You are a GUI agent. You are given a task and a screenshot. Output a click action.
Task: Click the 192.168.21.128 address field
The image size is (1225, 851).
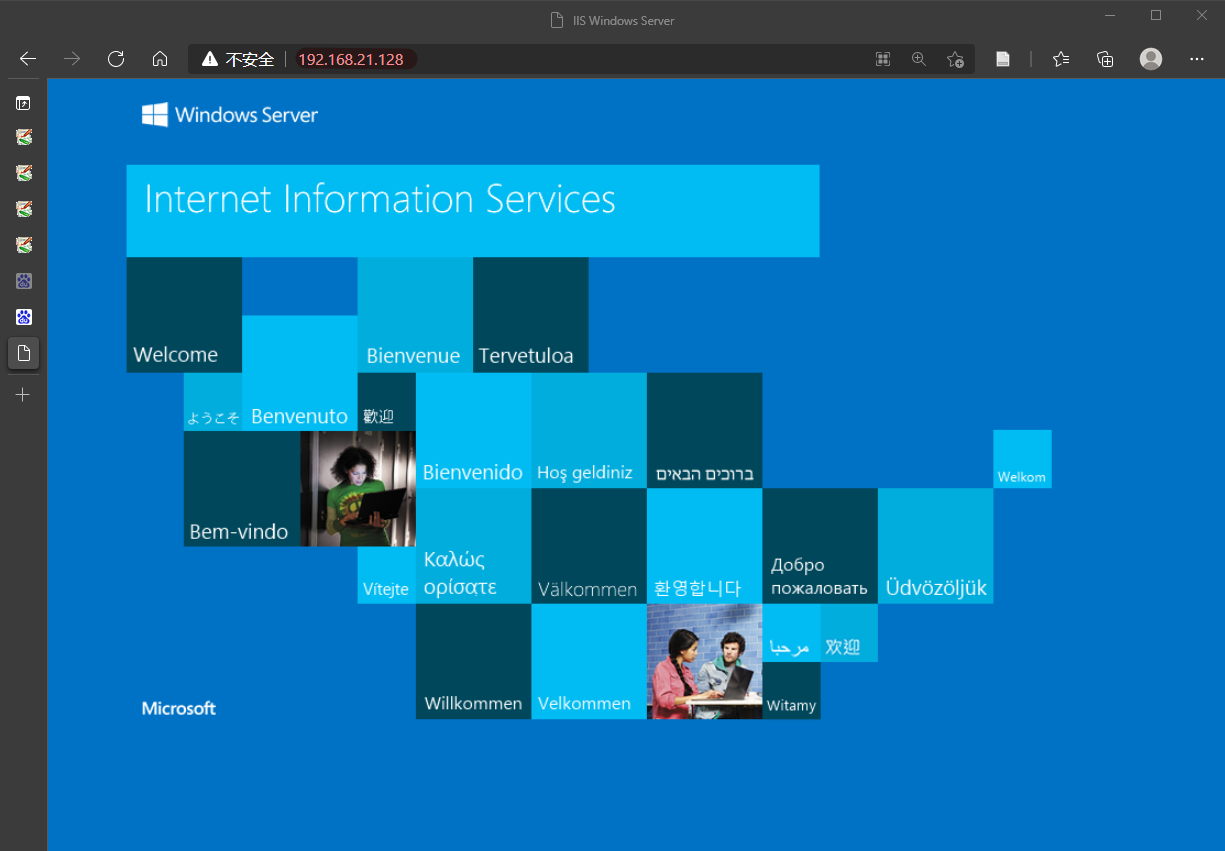tap(351, 59)
